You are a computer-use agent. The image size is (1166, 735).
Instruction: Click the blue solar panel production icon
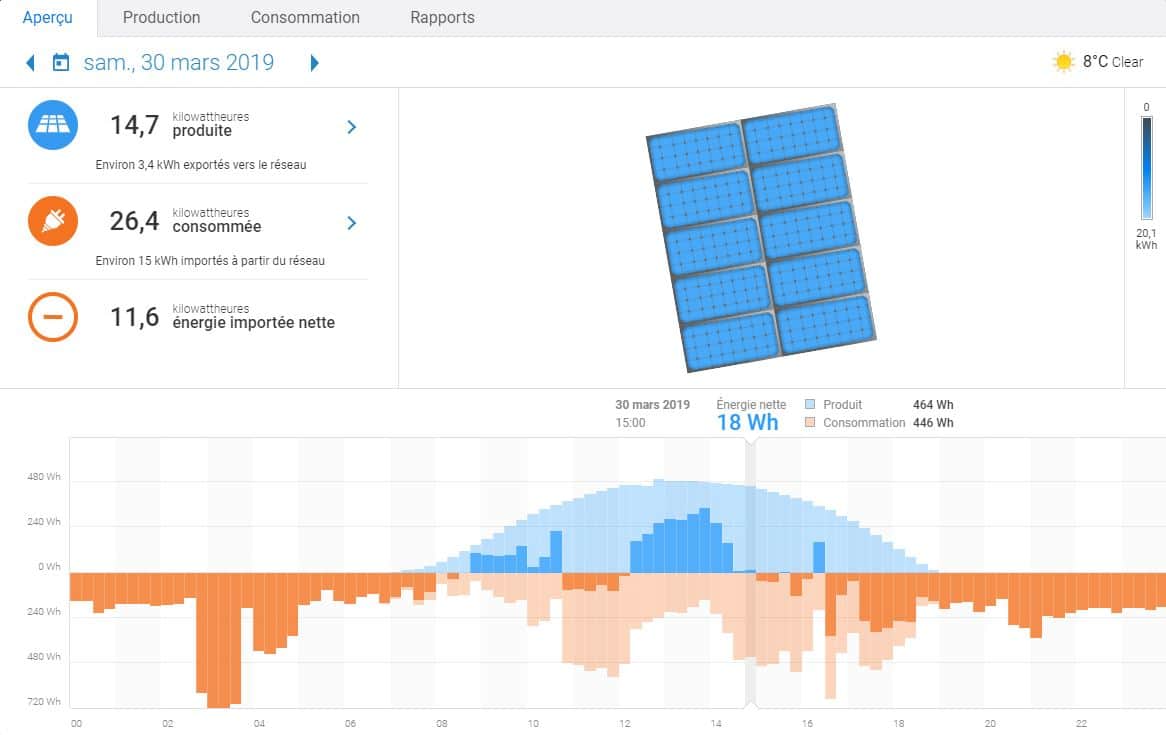pos(53,125)
